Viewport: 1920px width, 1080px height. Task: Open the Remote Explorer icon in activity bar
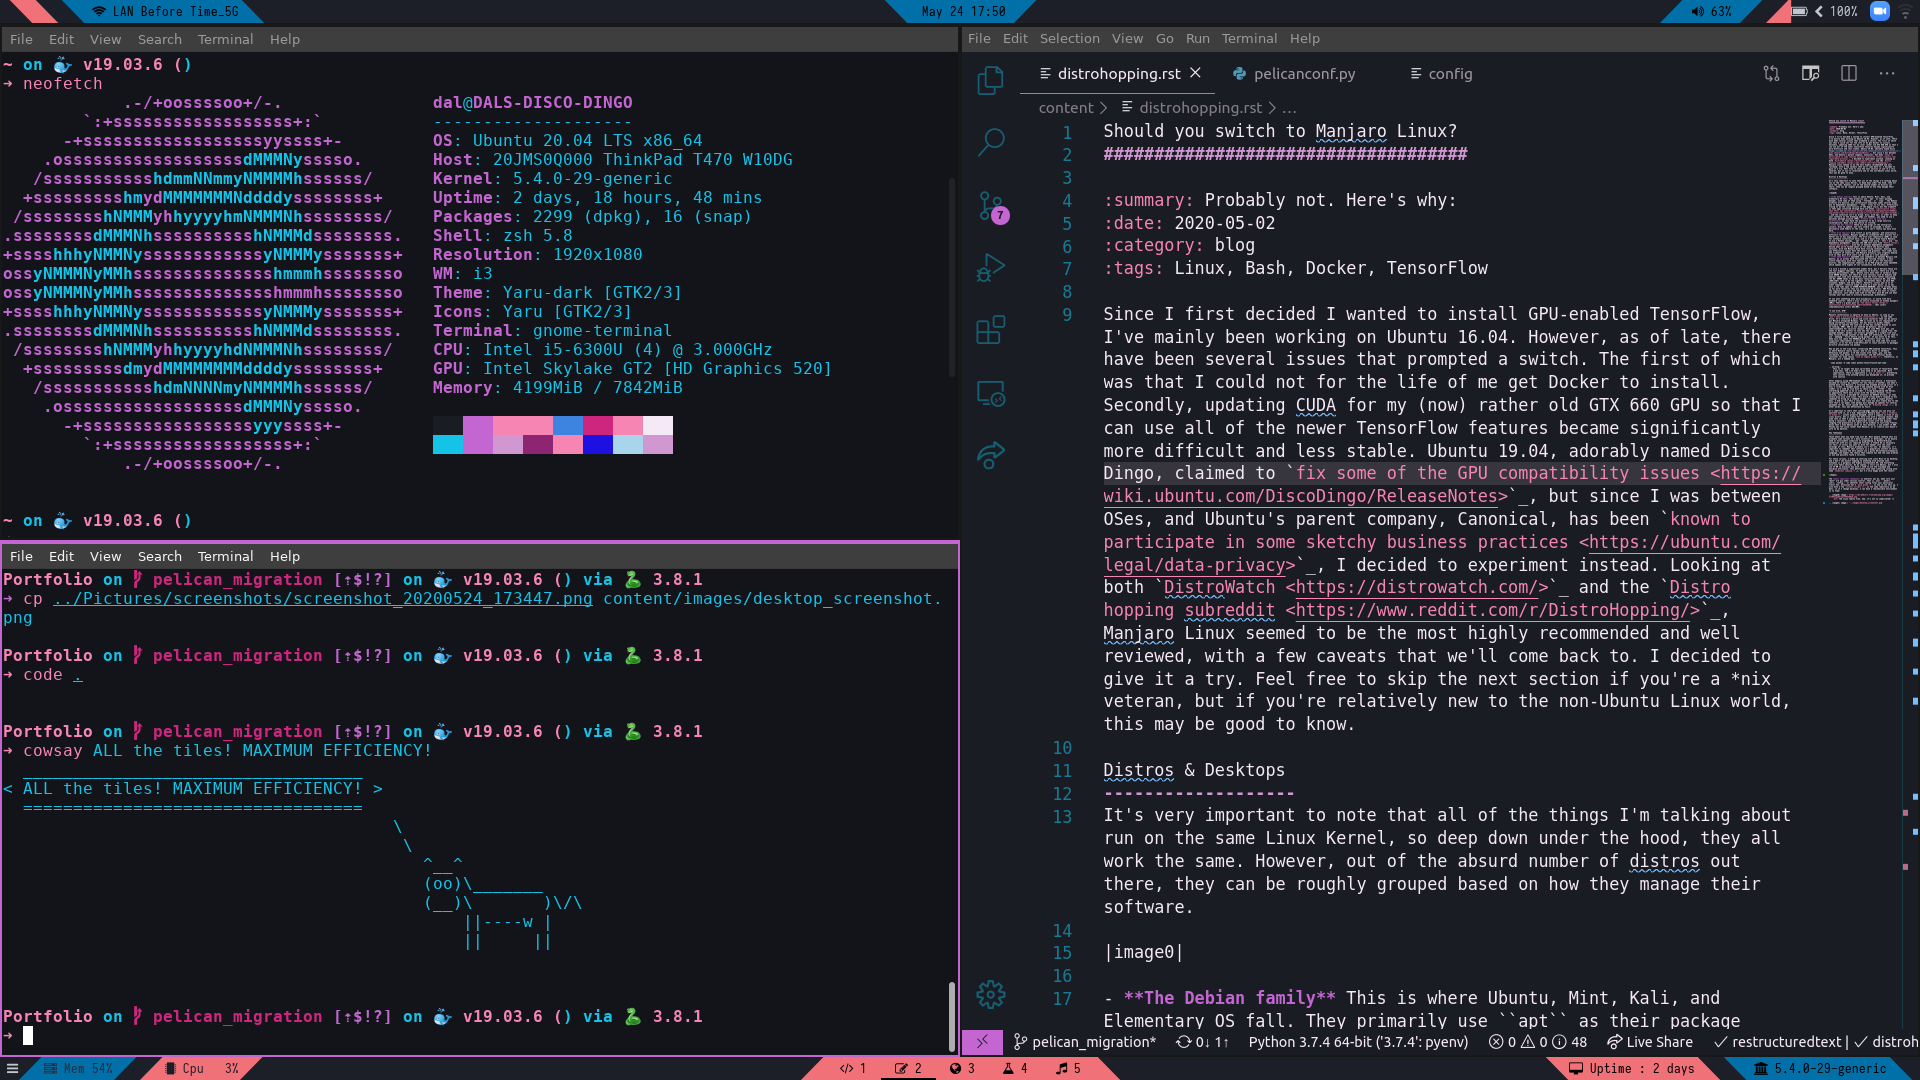pyautogui.click(x=990, y=394)
